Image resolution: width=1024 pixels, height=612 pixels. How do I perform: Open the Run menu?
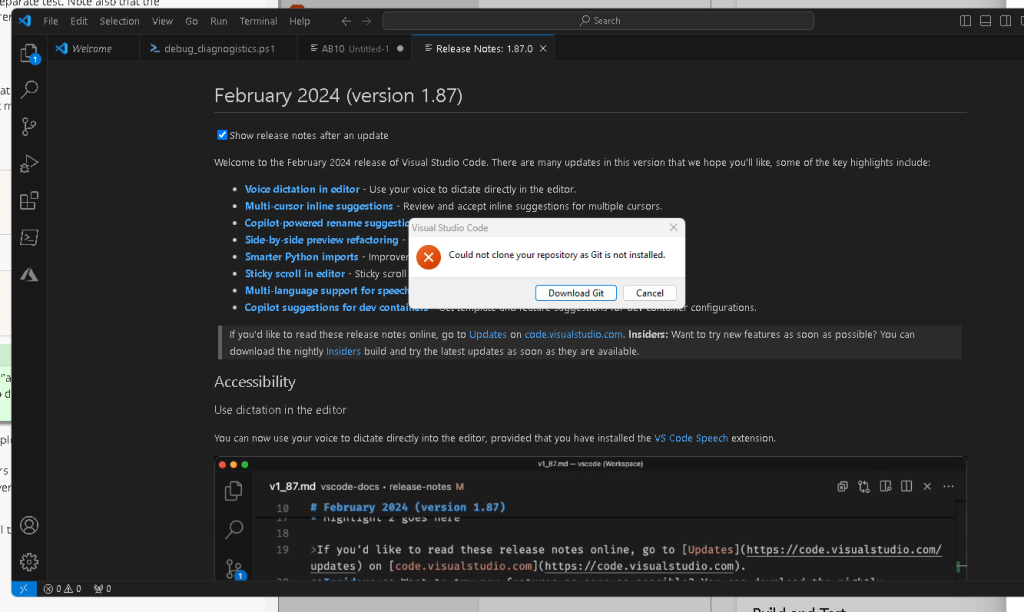pos(219,21)
